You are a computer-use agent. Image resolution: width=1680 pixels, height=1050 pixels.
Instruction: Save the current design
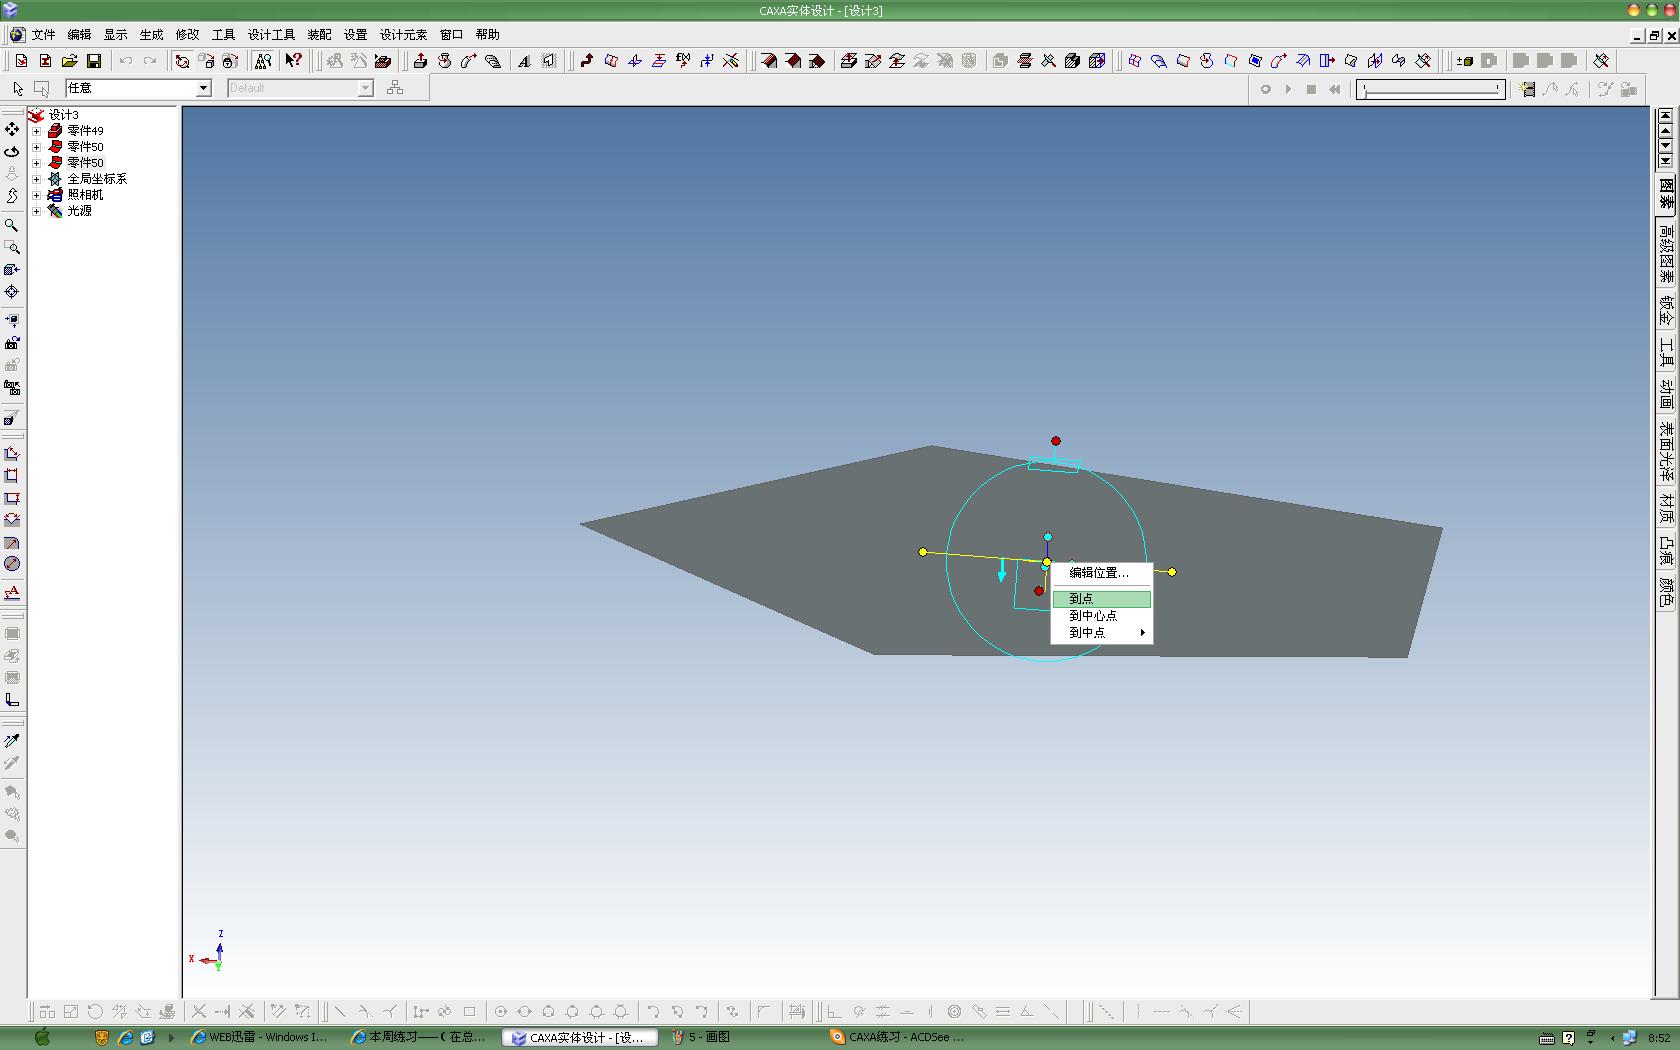[x=94, y=61]
